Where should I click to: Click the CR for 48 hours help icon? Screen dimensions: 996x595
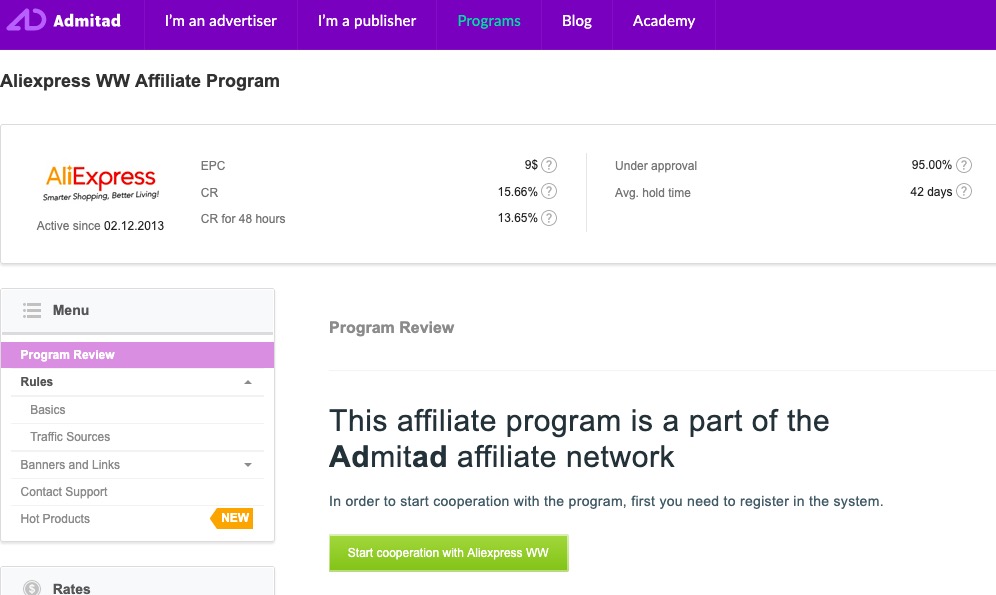pyautogui.click(x=549, y=218)
